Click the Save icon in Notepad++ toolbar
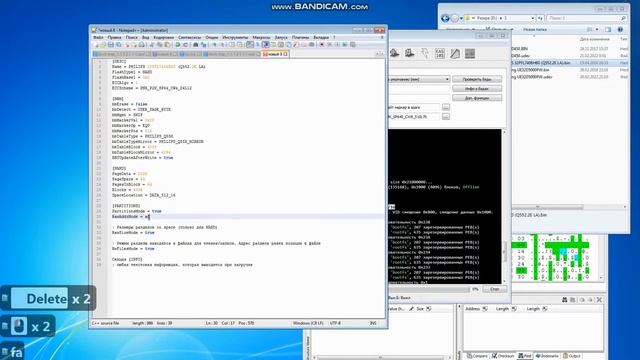 click(x=110, y=44)
